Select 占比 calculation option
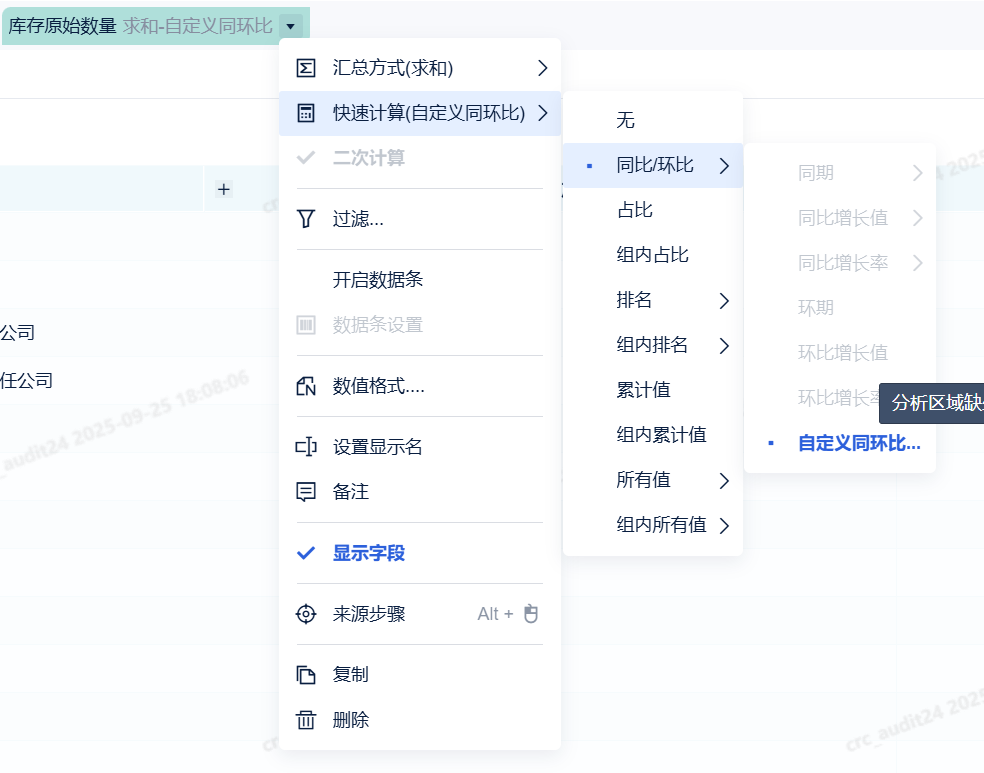Screen dimensions: 984x773 [653, 210]
